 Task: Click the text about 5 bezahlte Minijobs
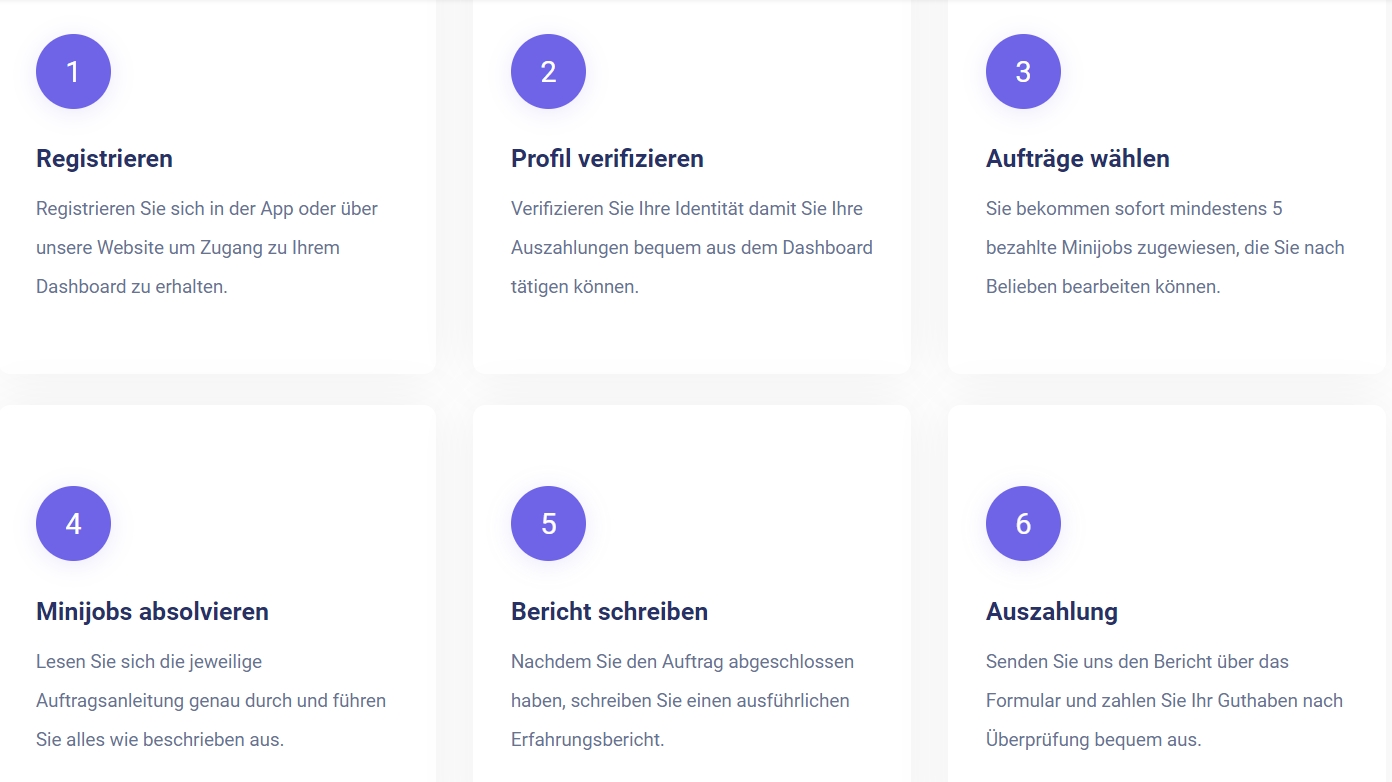(x=1165, y=247)
